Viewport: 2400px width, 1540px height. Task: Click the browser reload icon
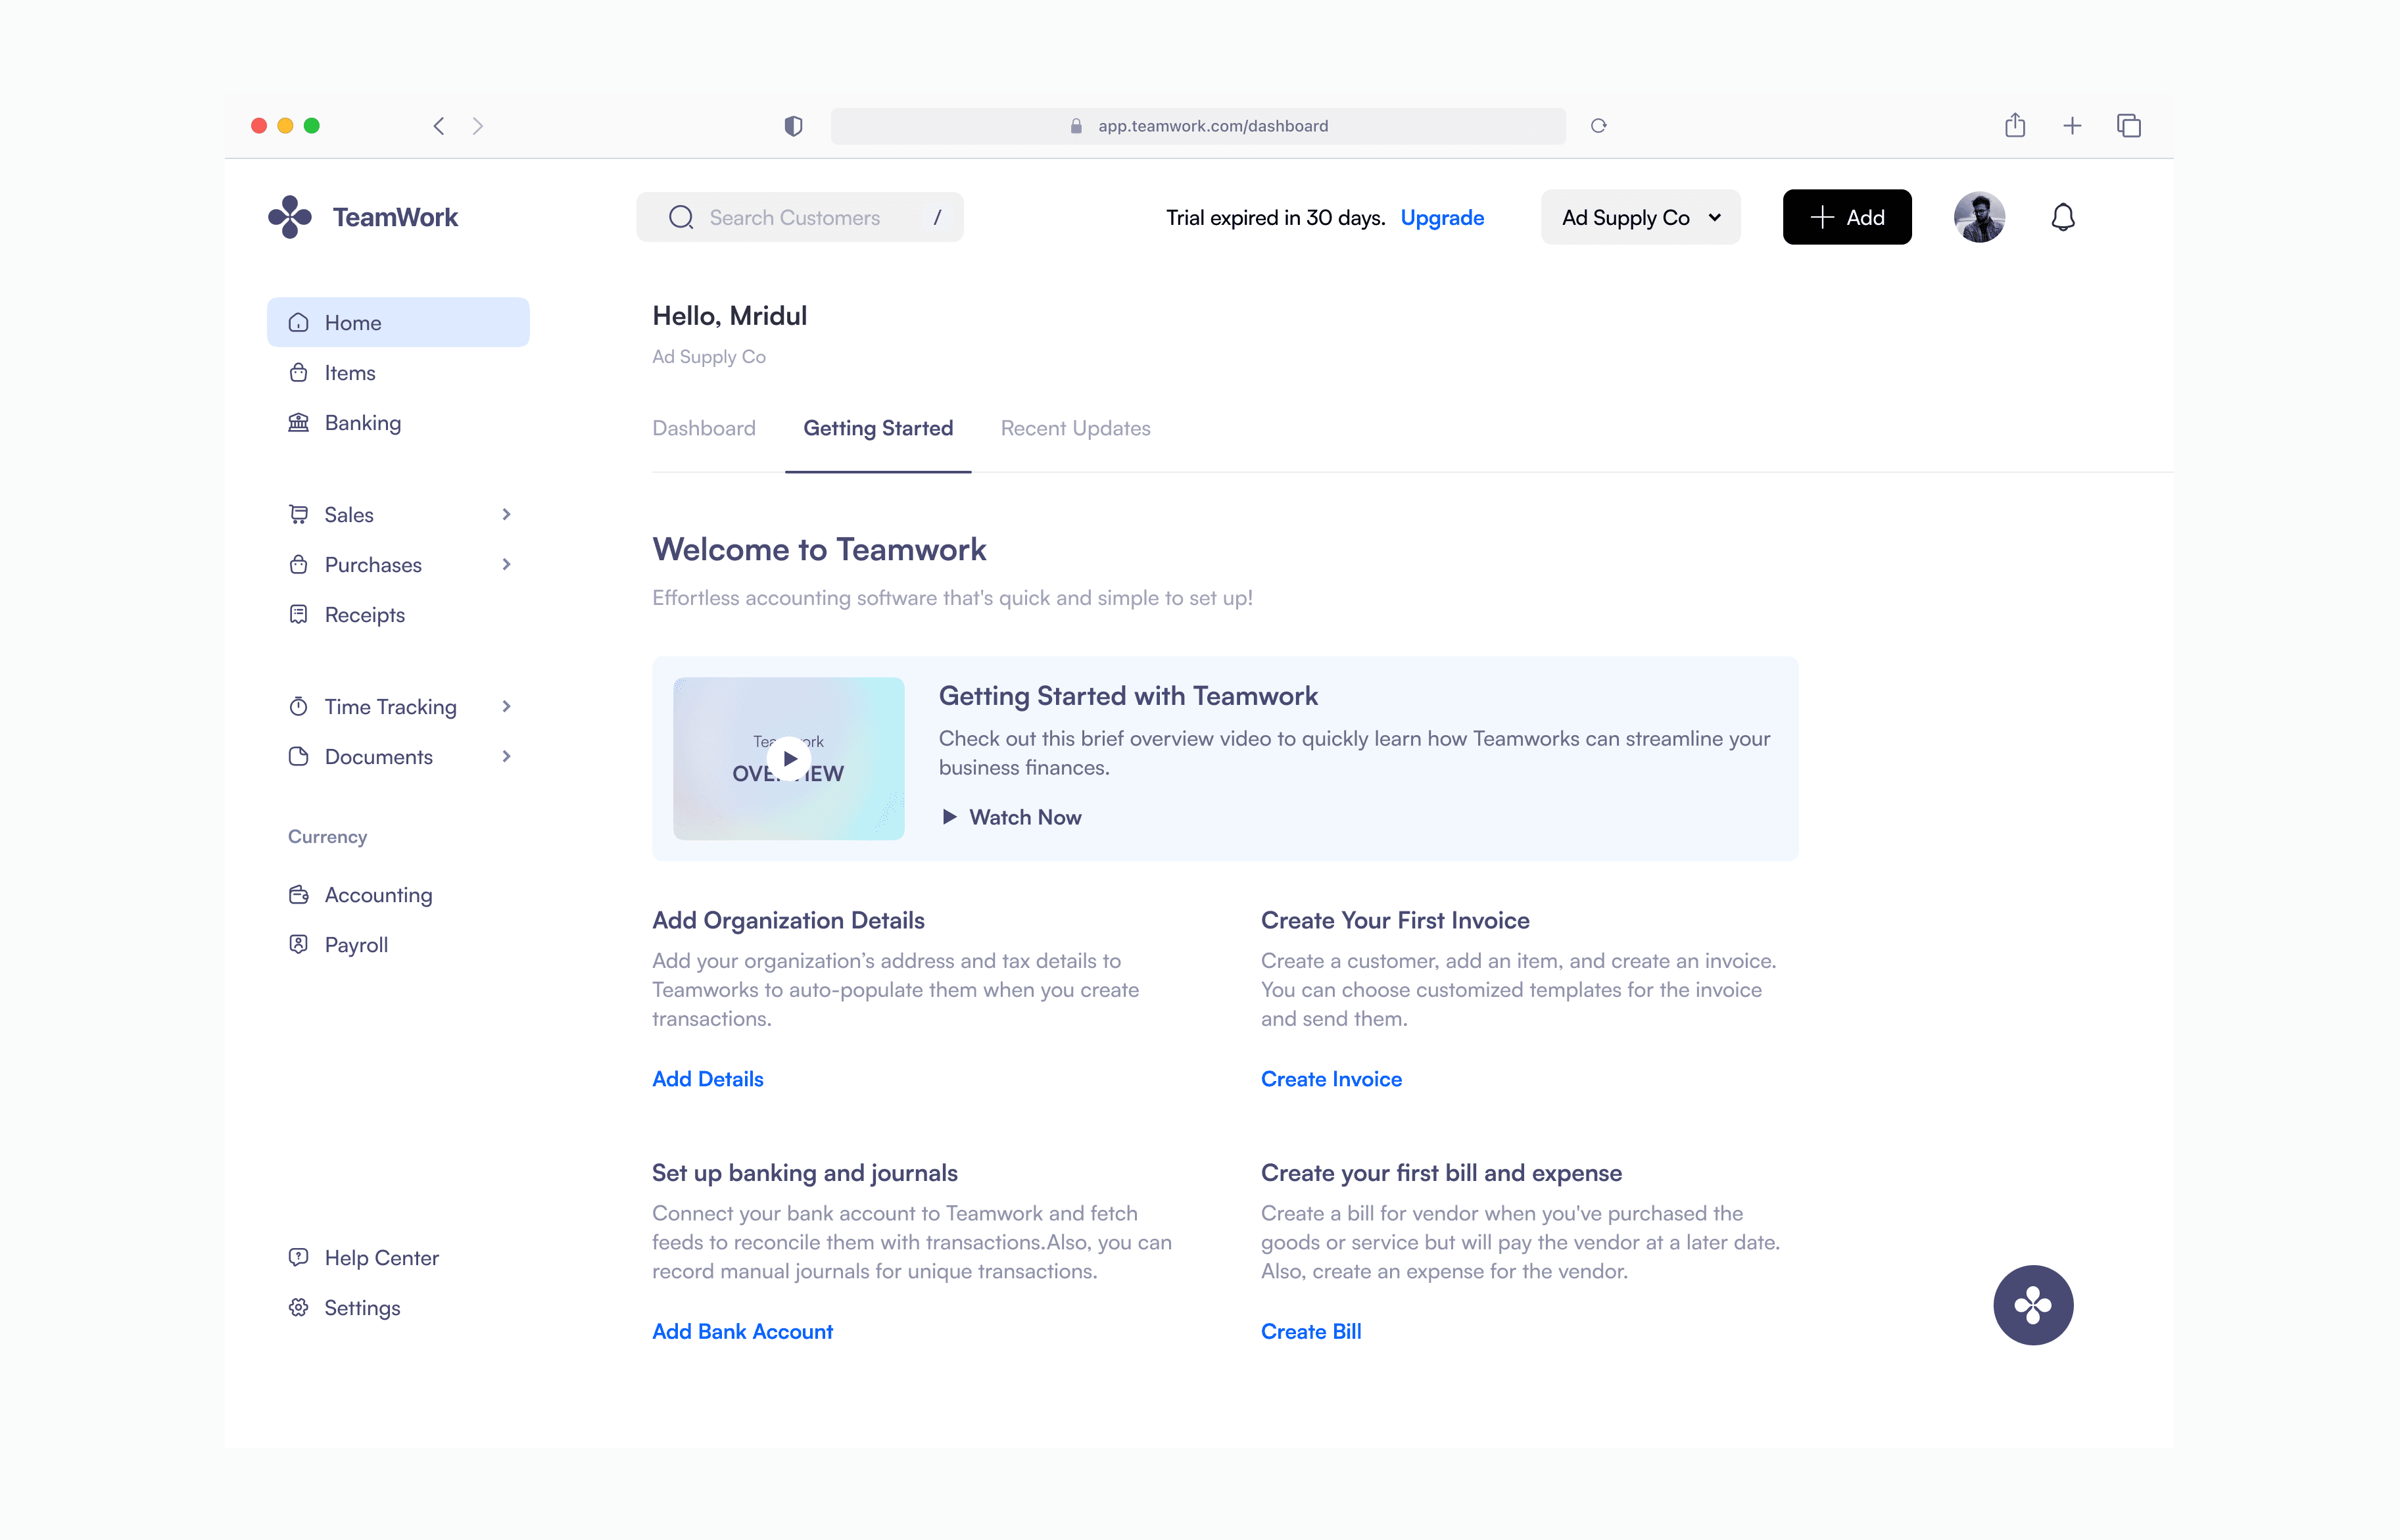tap(1598, 126)
